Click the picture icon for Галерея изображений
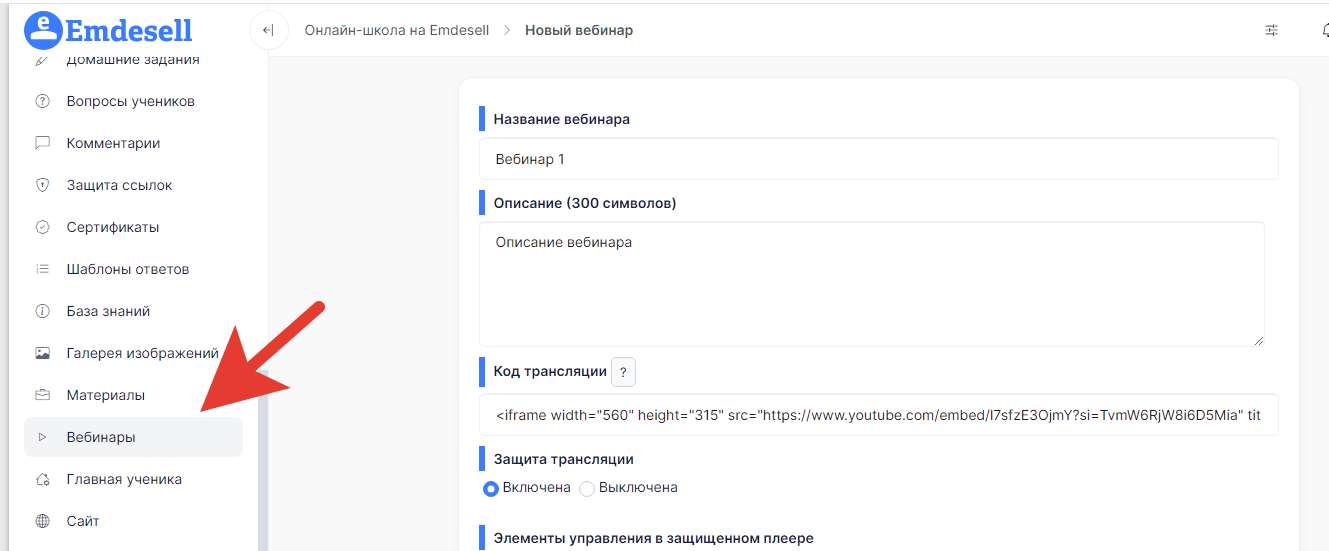This screenshot has height=551, width=1329. click(42, 353)
